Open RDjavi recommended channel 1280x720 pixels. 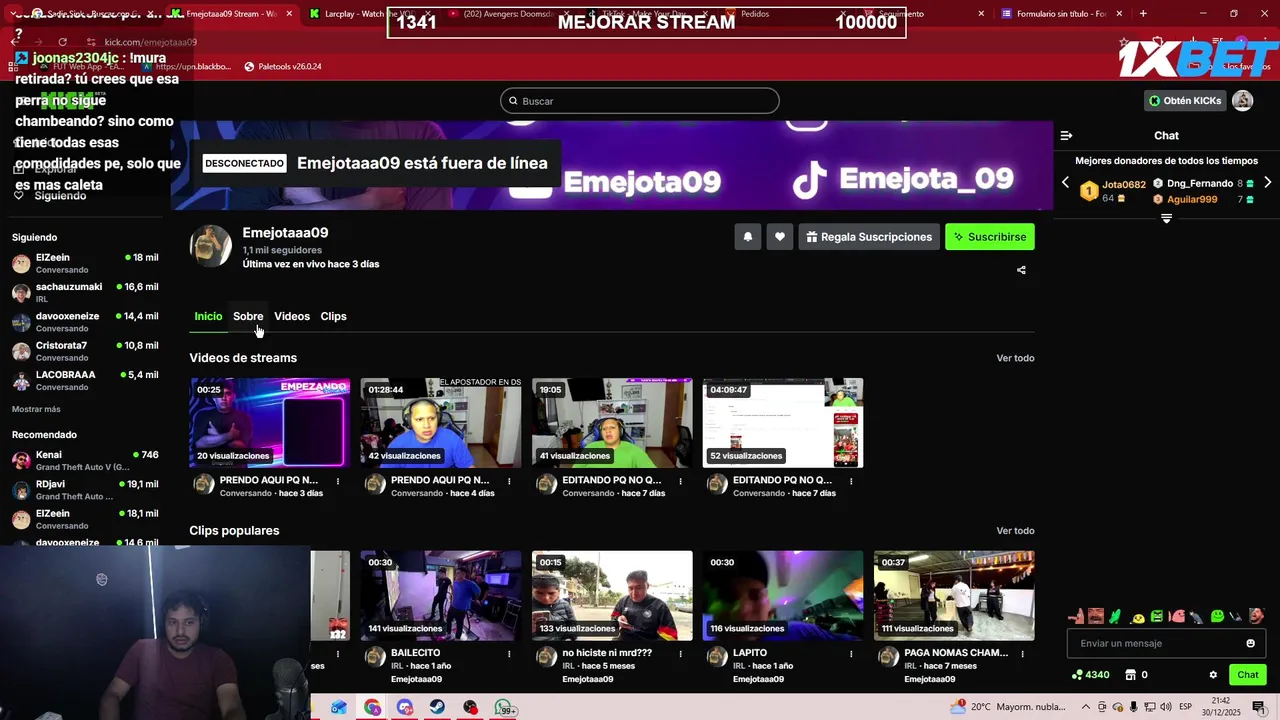[x=85, y=490]
